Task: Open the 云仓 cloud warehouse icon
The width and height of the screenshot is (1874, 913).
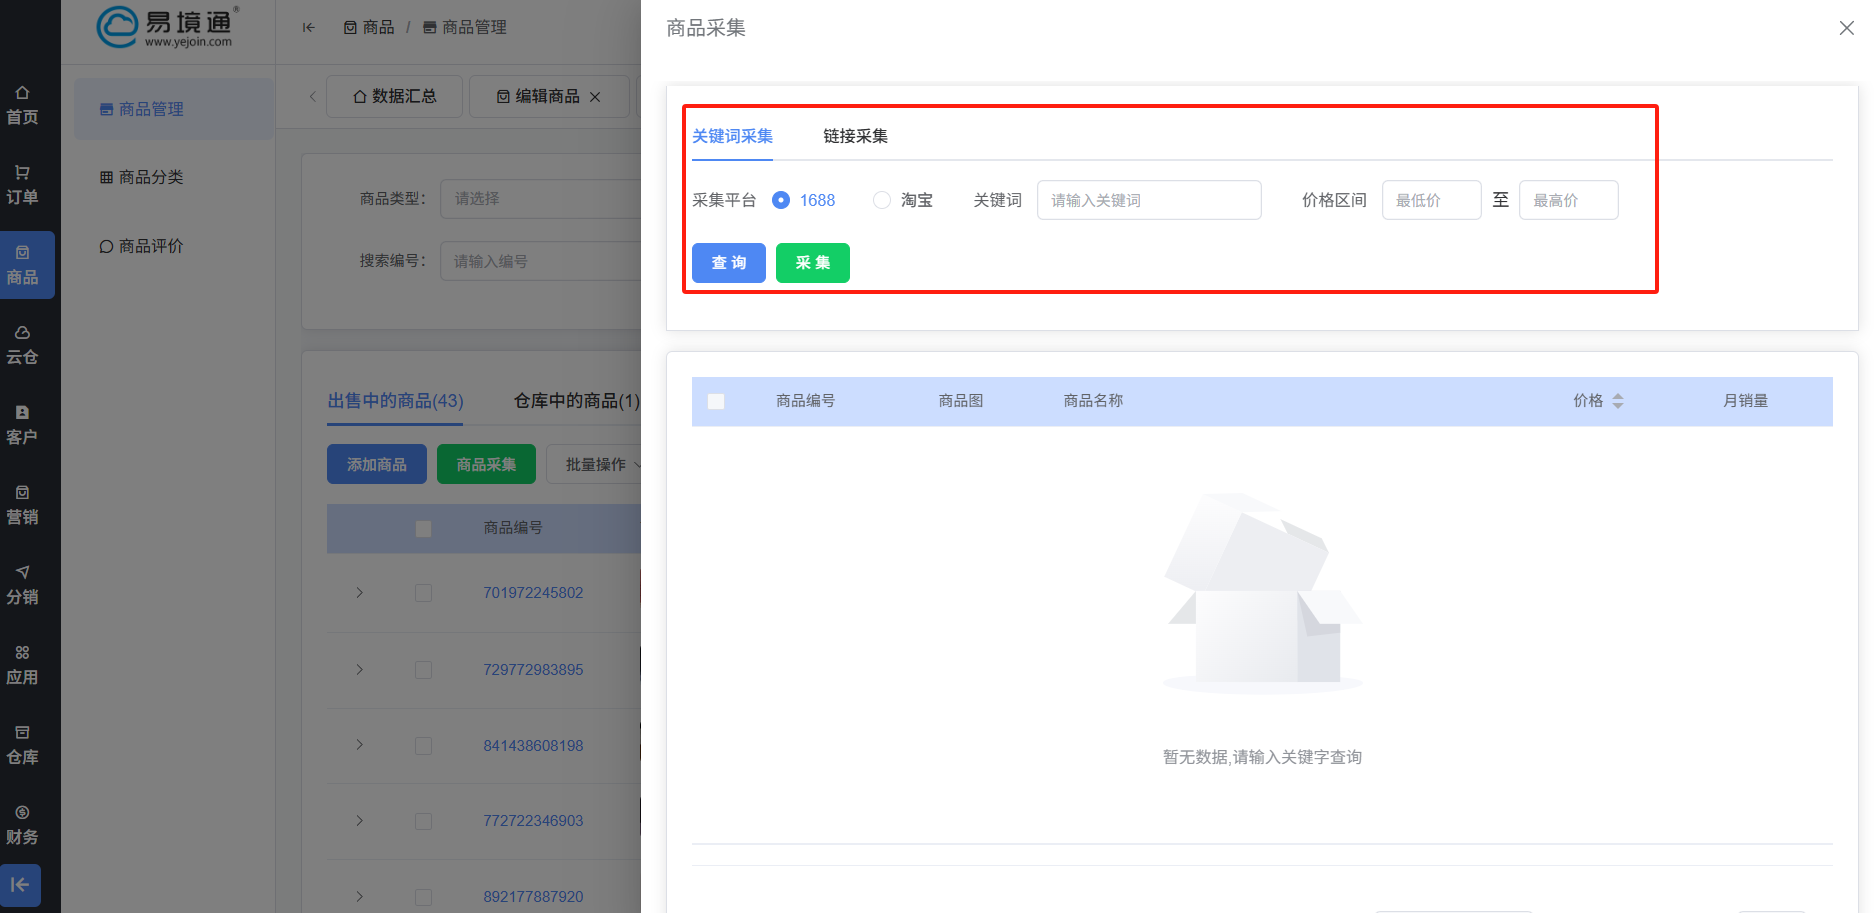Action: point(22,345)
